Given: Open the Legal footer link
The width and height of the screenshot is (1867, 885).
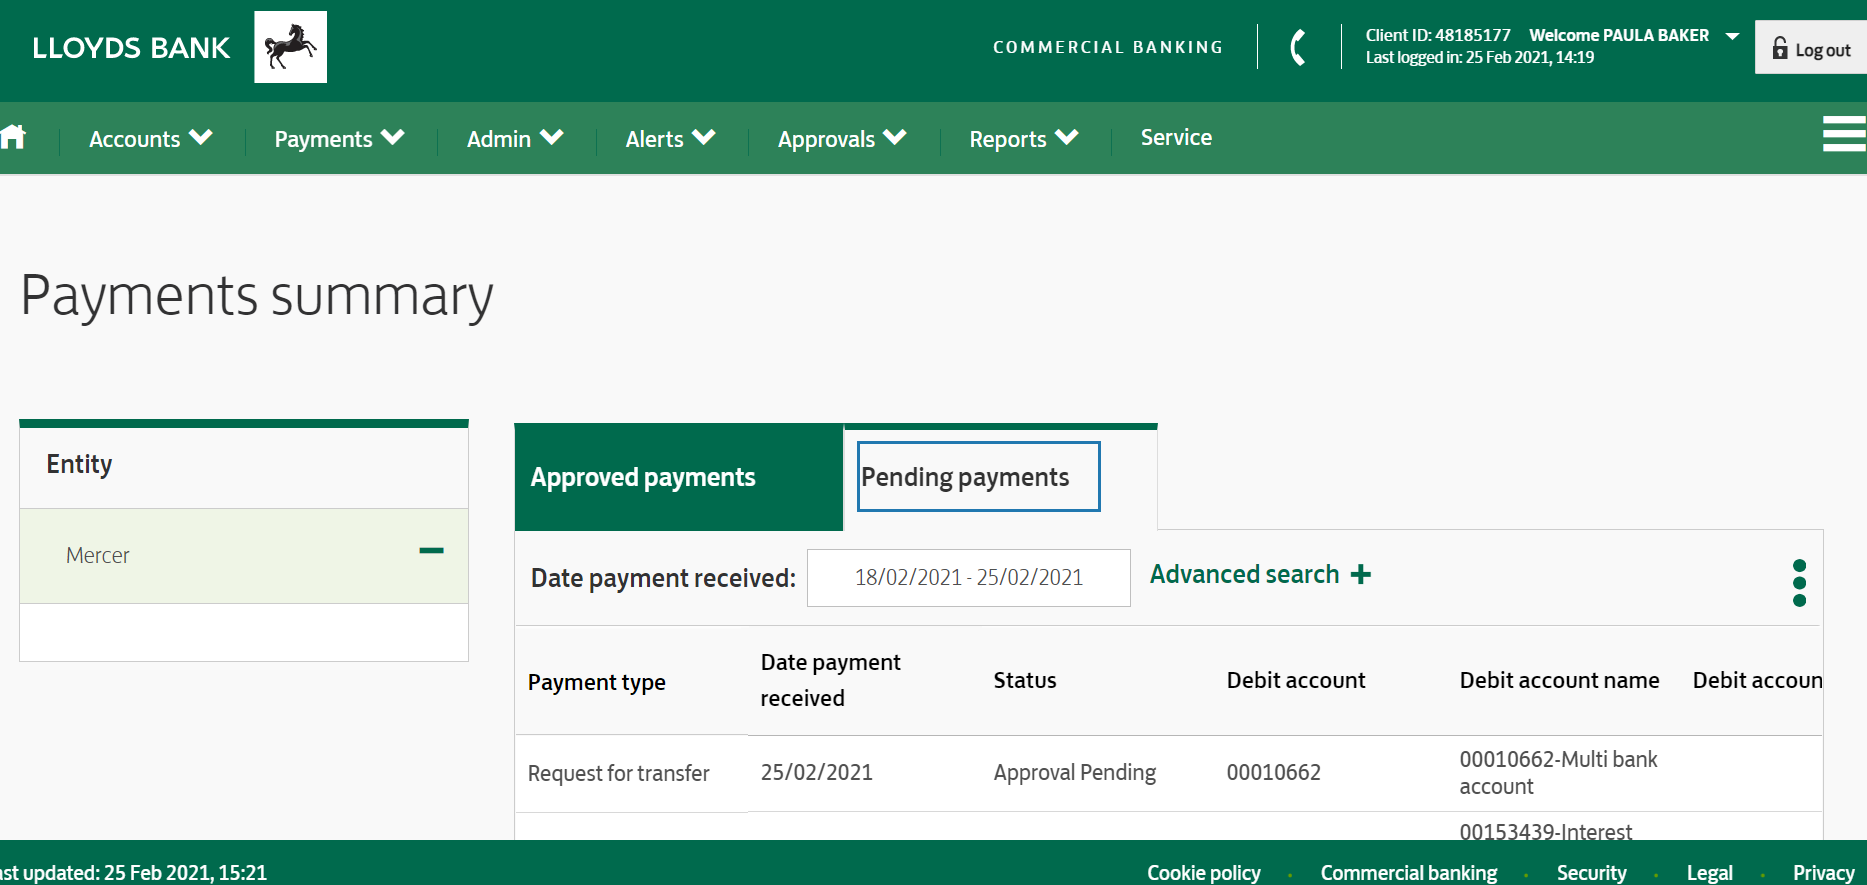Looking at the screenshot, I should click(x=1710, y=872).
